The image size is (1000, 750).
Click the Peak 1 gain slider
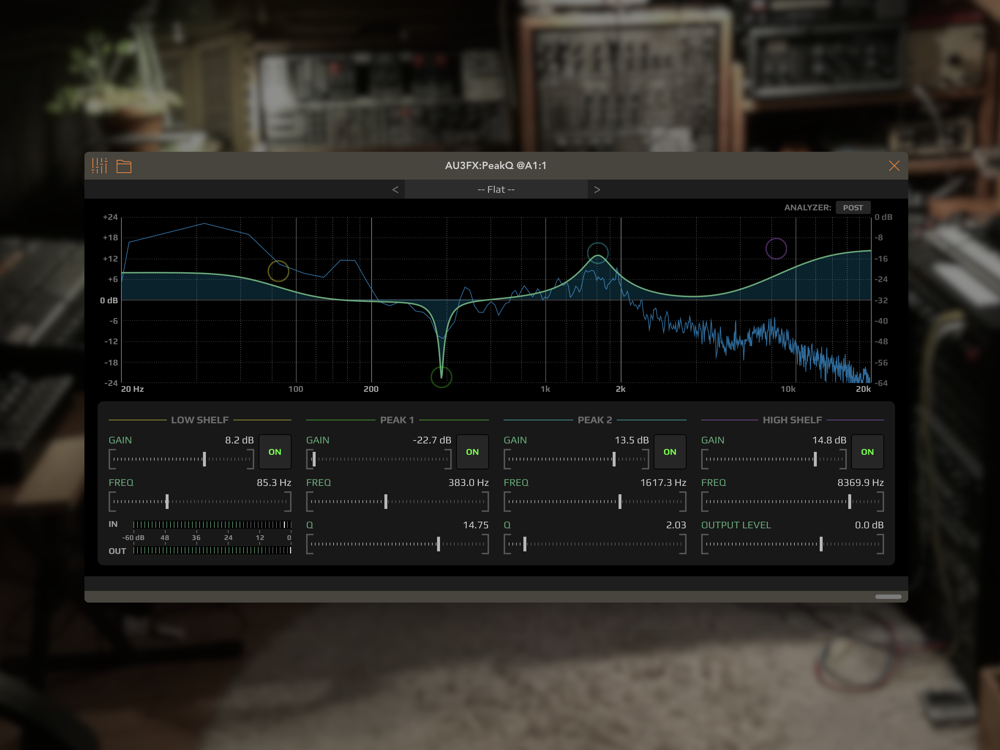(379, 459)
